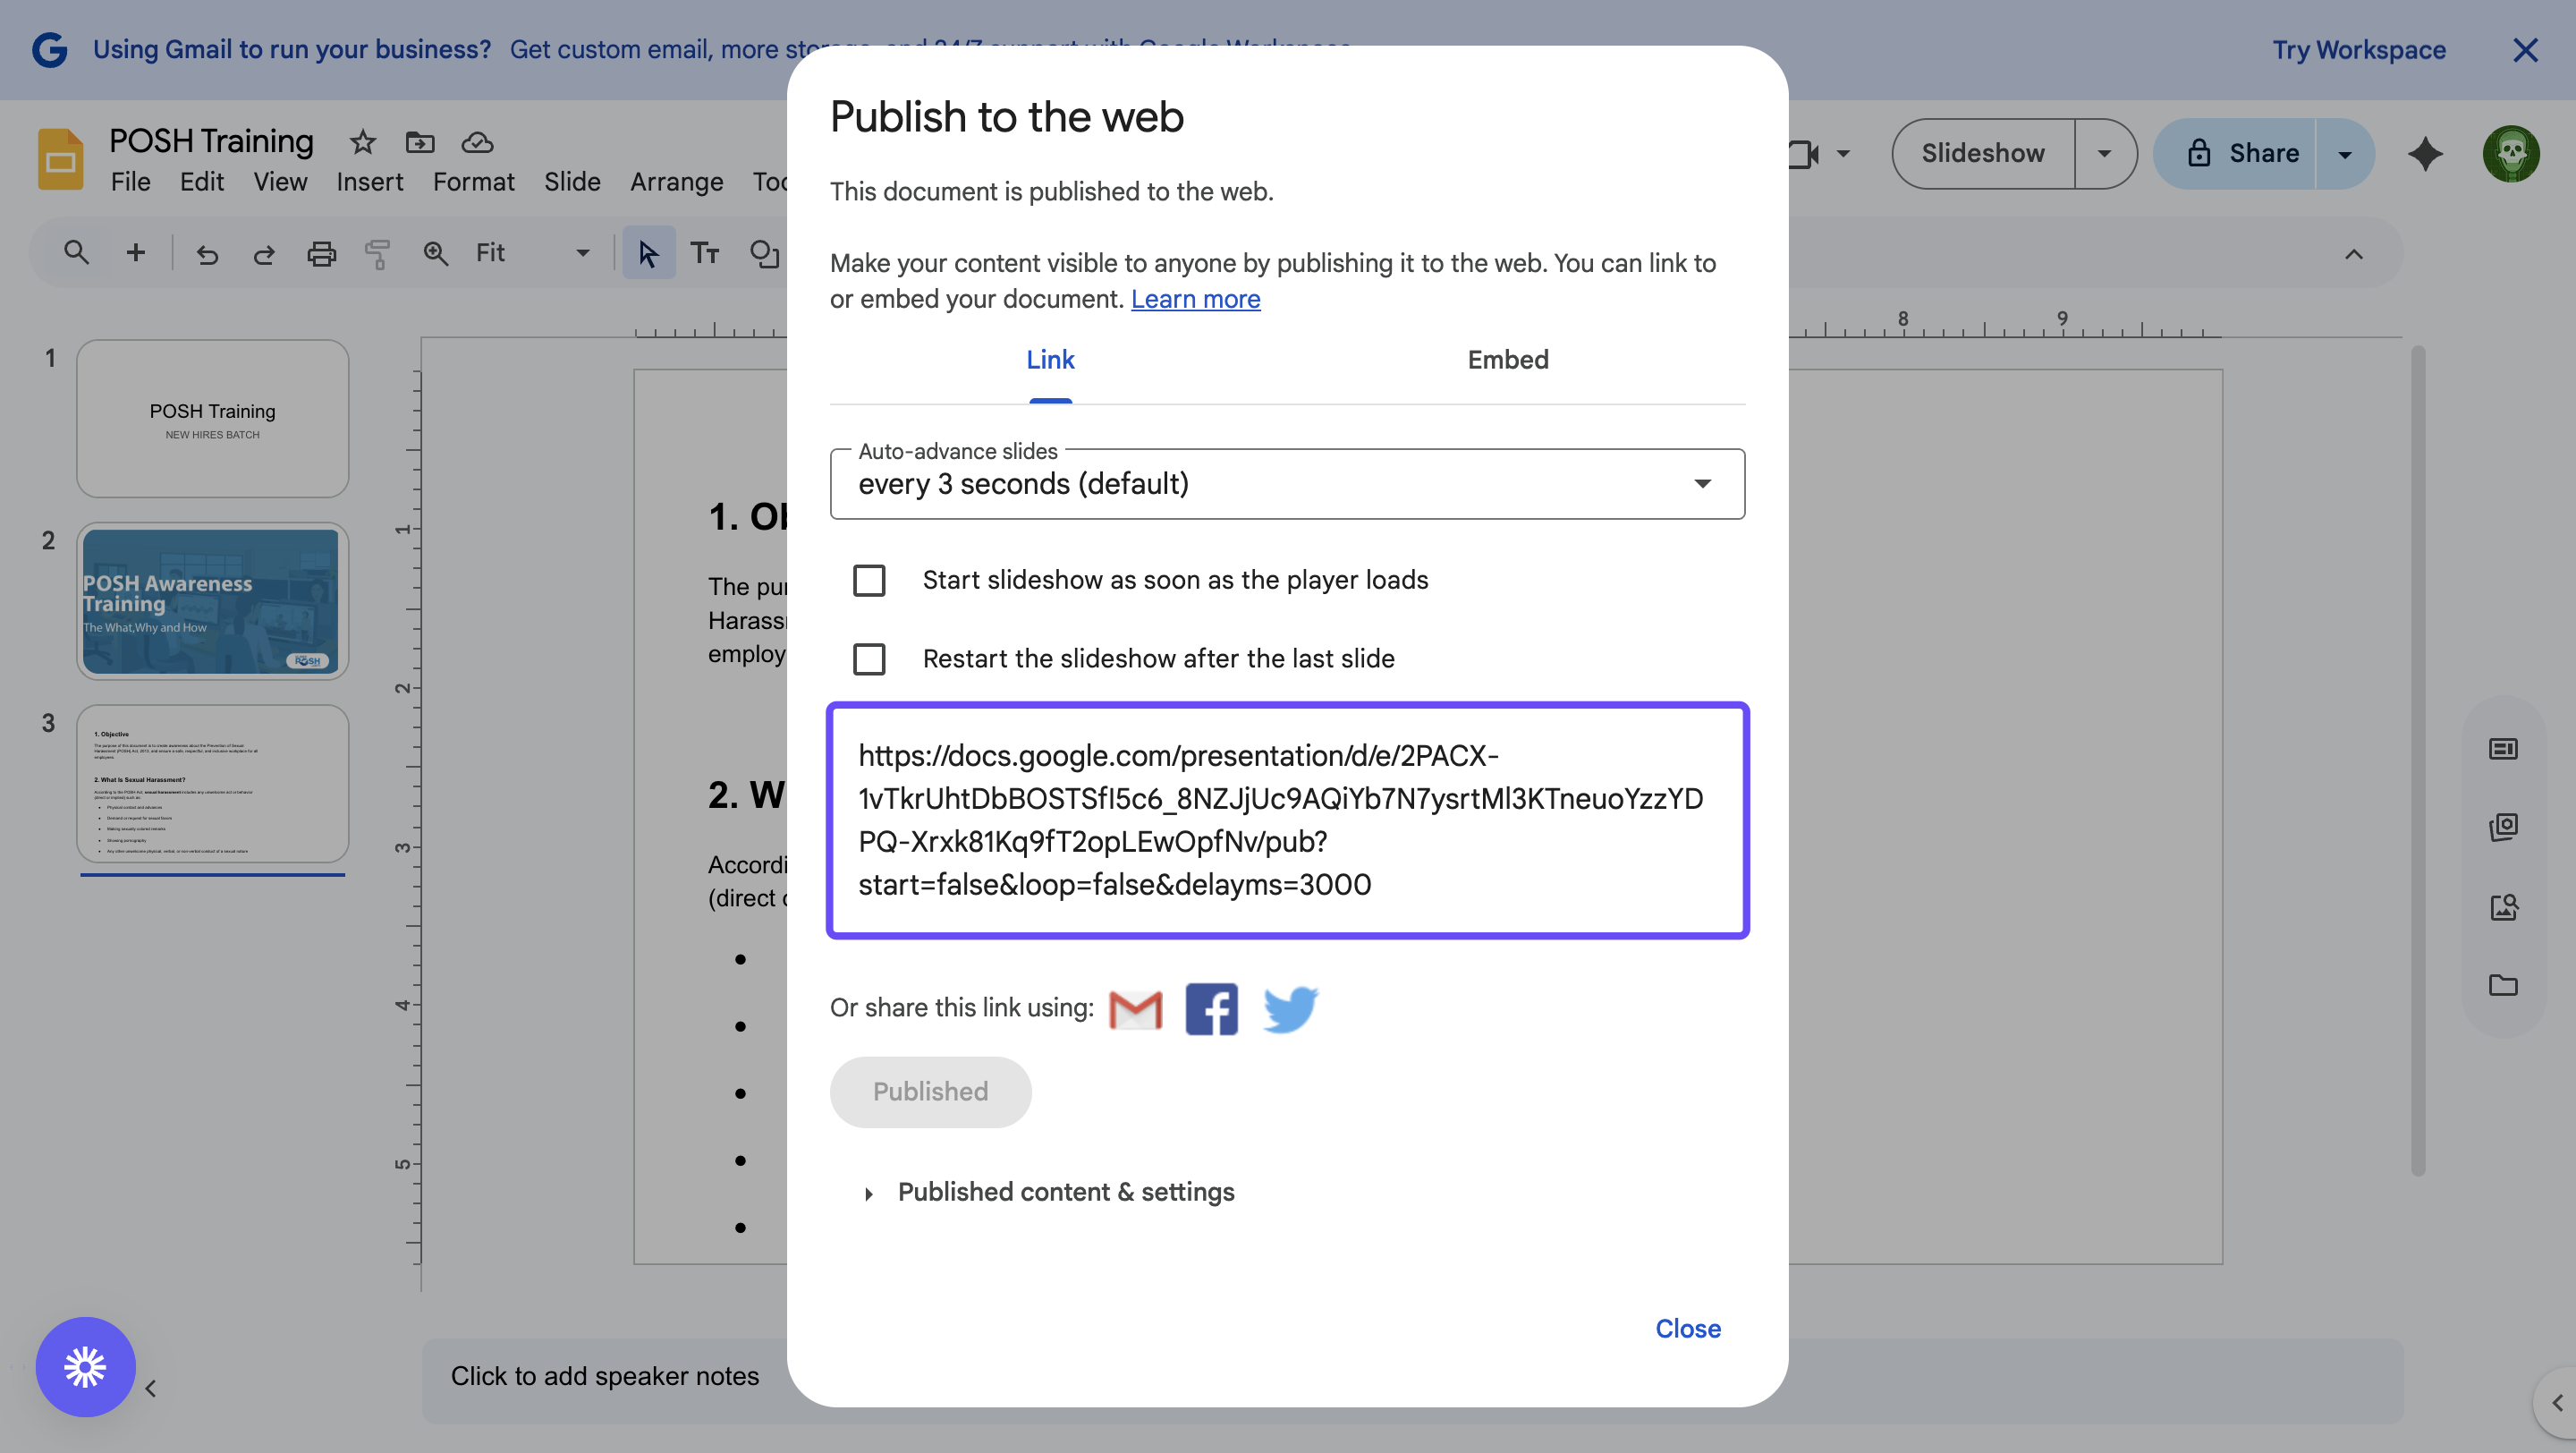Screen dimensions: 2576x1453
Task: Select the published URL text field
Action: (1287, 820)
